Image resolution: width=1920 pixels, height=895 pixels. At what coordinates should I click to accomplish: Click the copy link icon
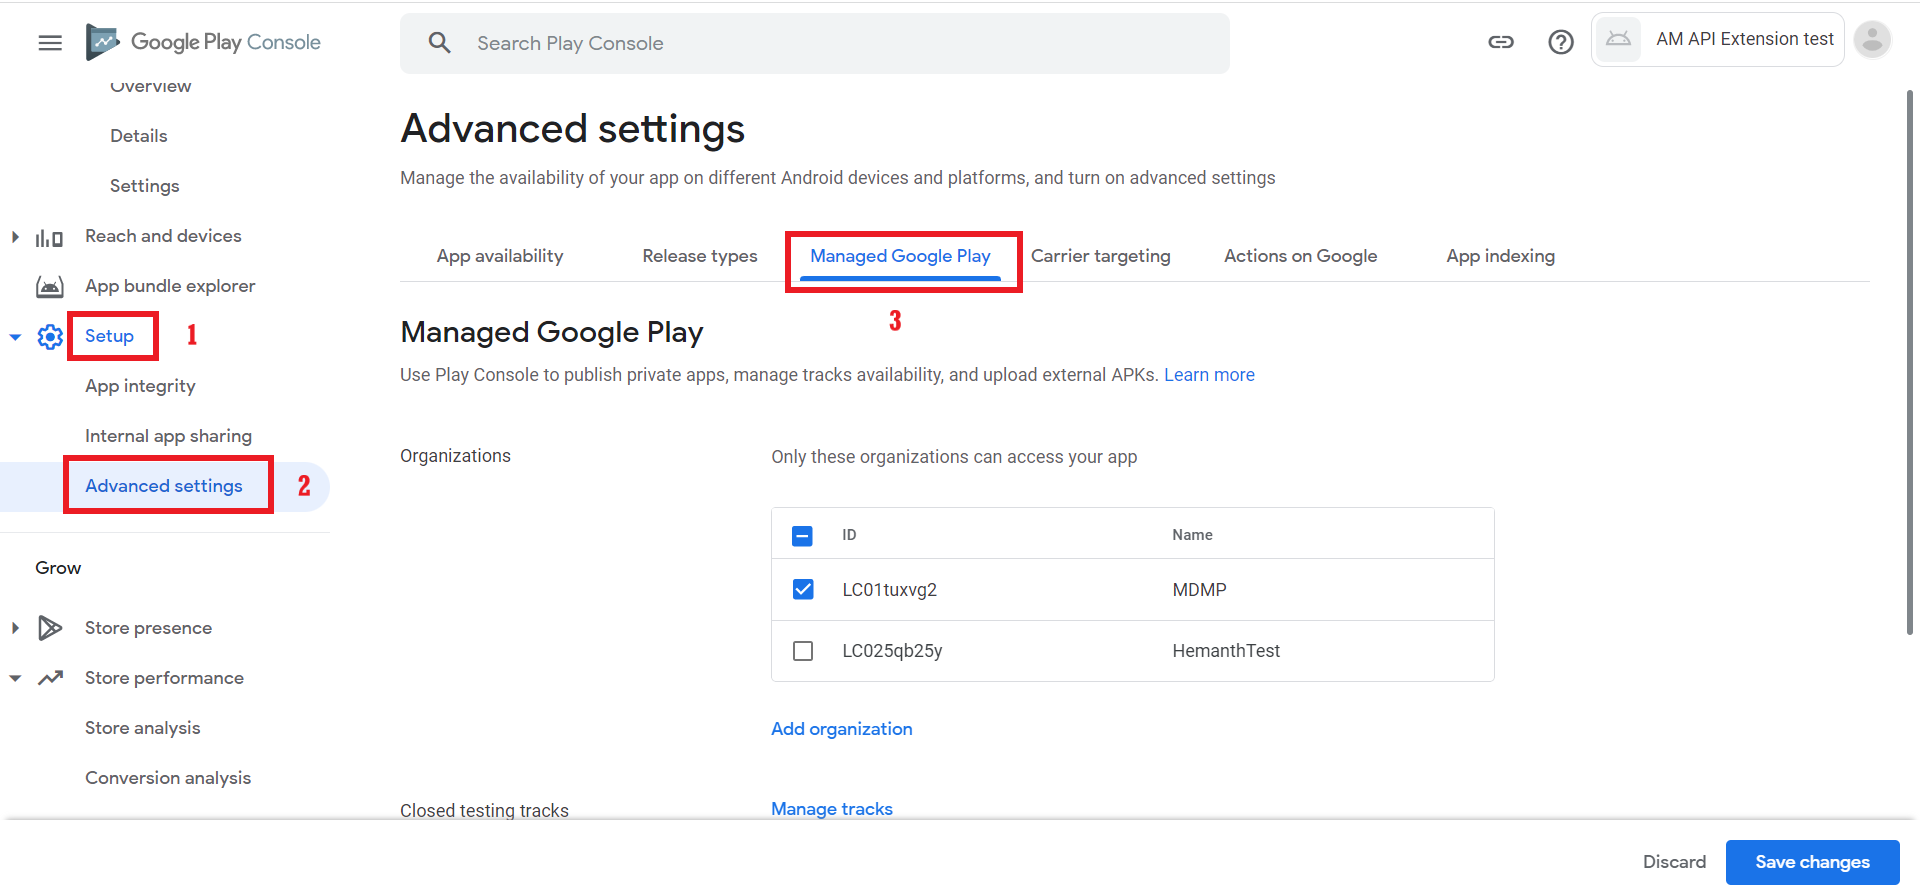click(x=1500, y=42)
